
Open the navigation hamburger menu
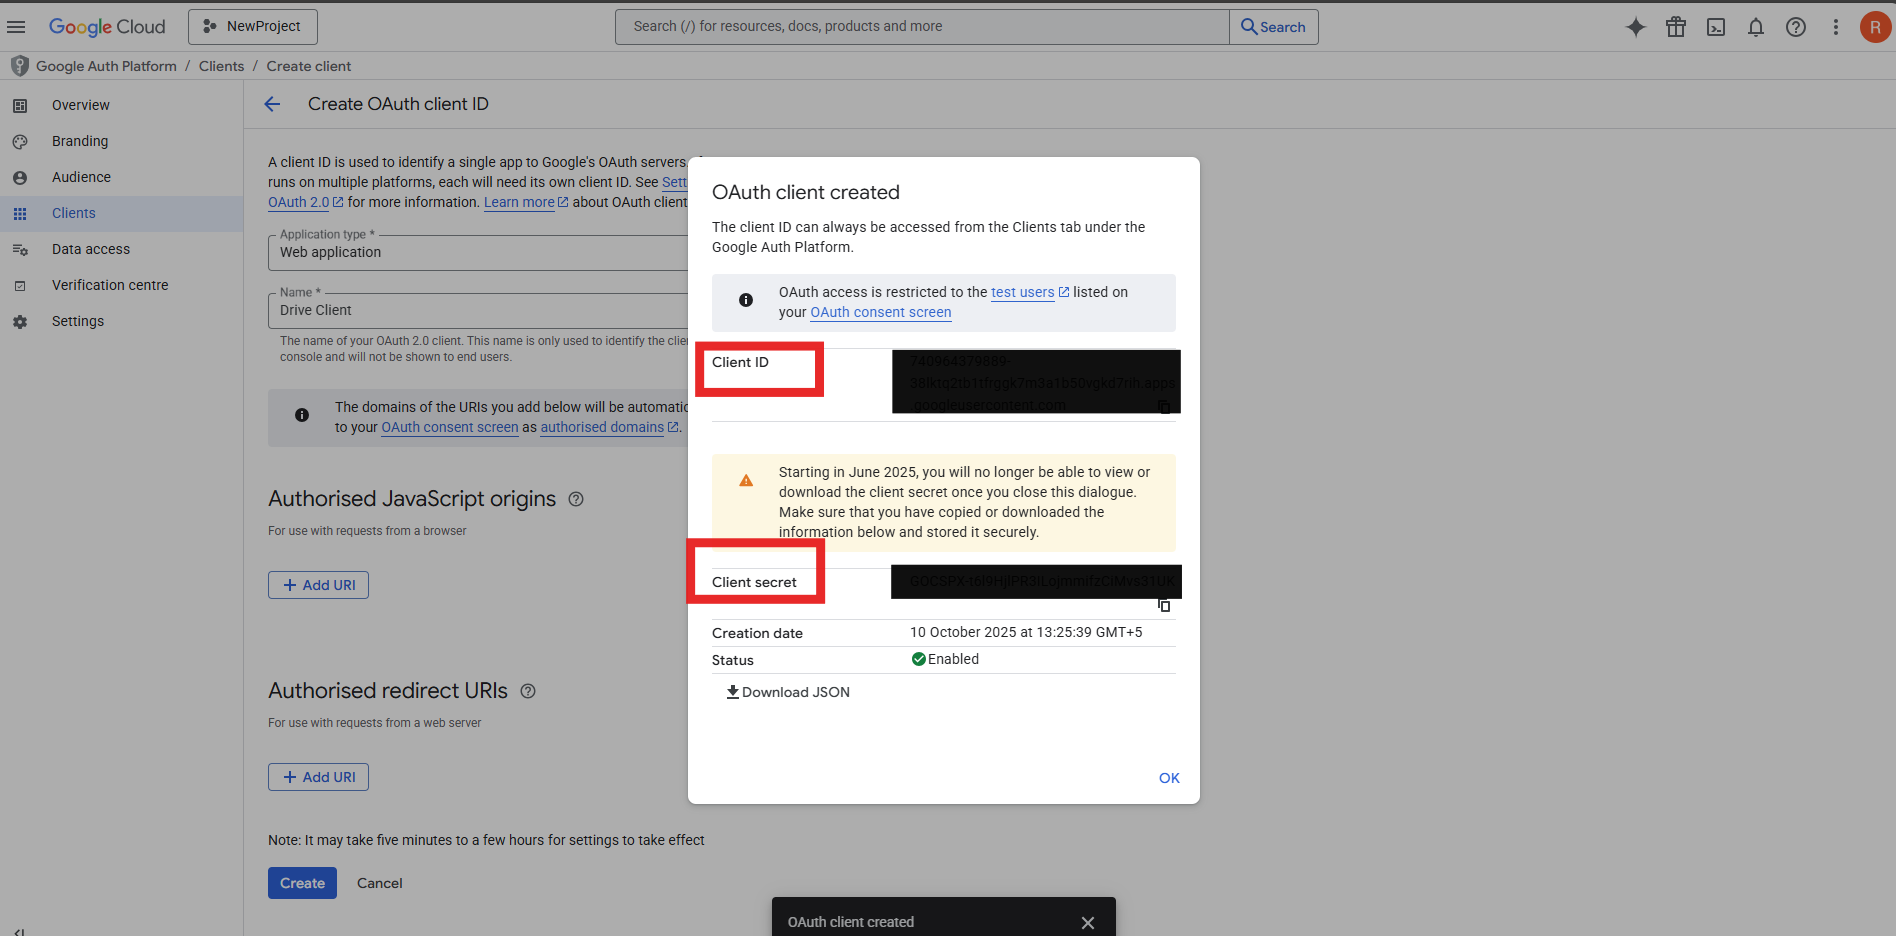[x=16, y=26]
